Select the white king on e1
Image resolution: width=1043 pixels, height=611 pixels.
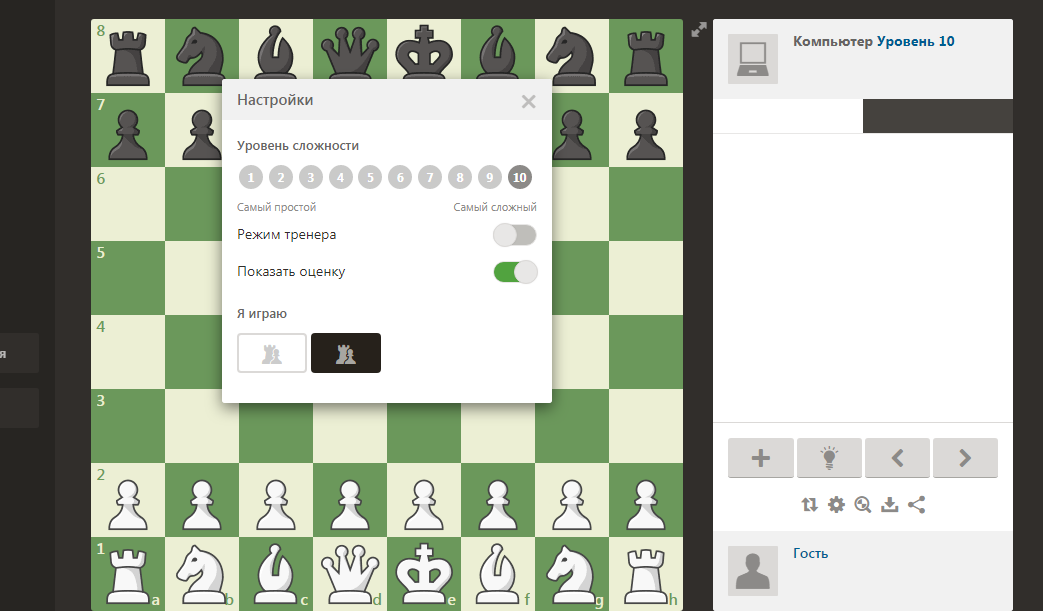[x=424, y=574]
